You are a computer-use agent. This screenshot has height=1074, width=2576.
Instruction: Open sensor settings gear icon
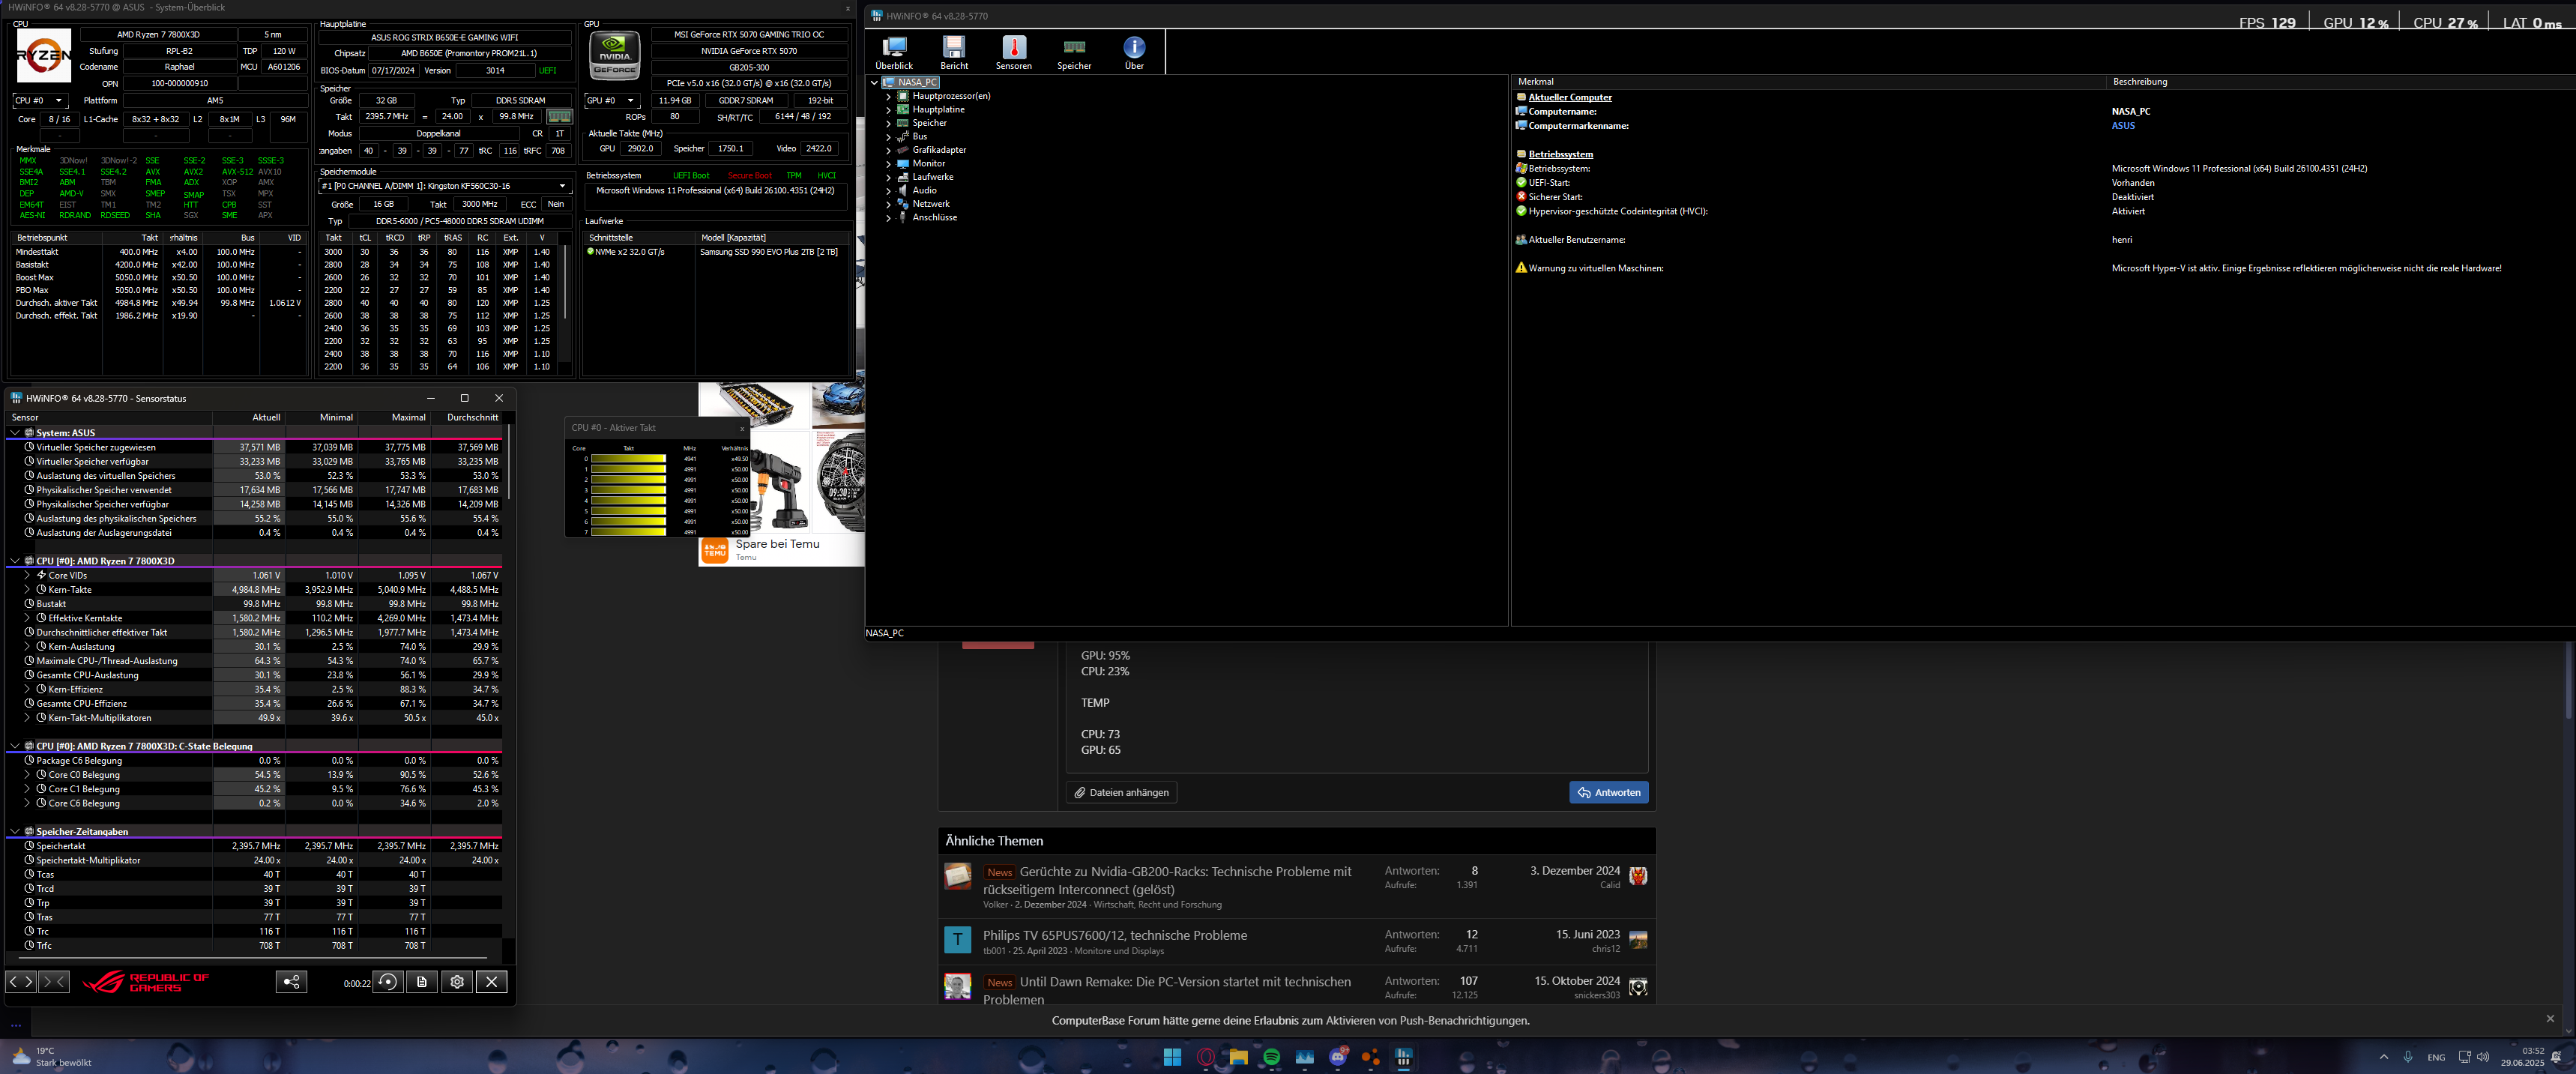coord(457,982)
